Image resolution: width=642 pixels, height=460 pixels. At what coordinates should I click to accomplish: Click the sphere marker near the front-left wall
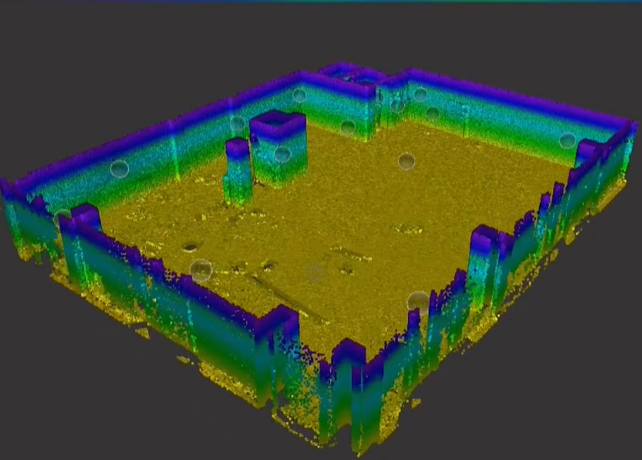pos(201,269)
